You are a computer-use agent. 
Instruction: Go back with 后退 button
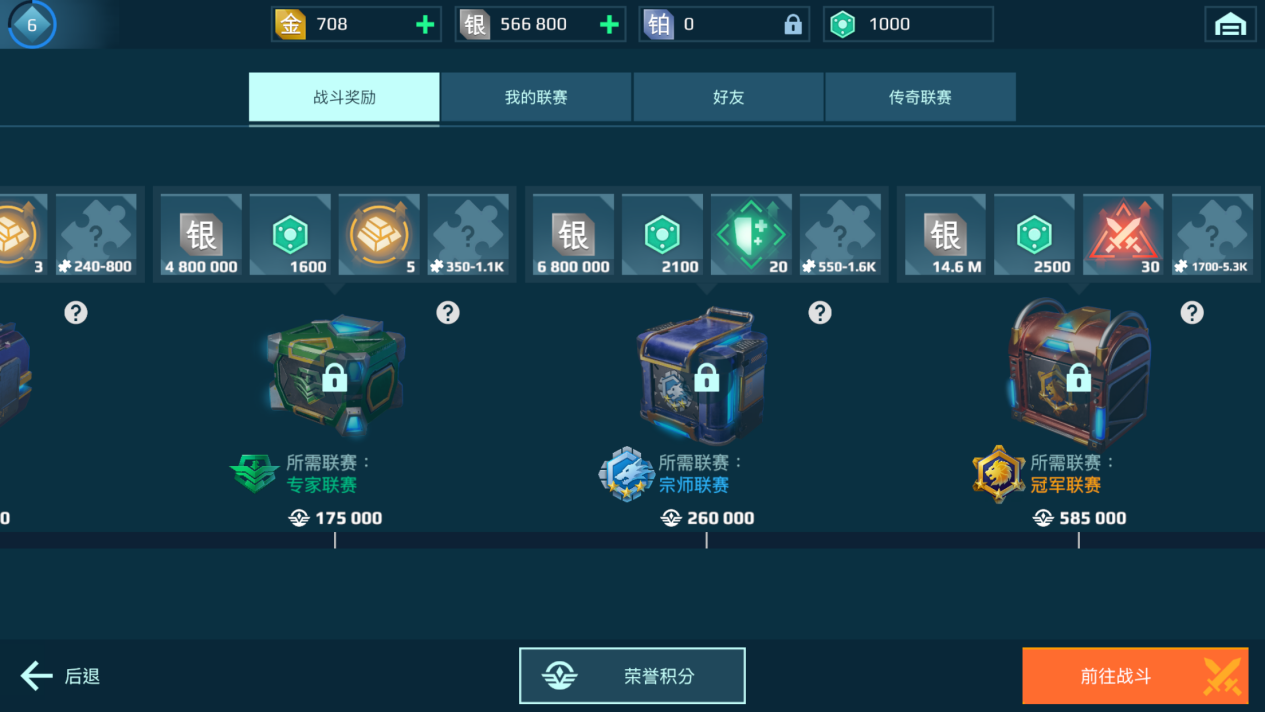(61, 676)
